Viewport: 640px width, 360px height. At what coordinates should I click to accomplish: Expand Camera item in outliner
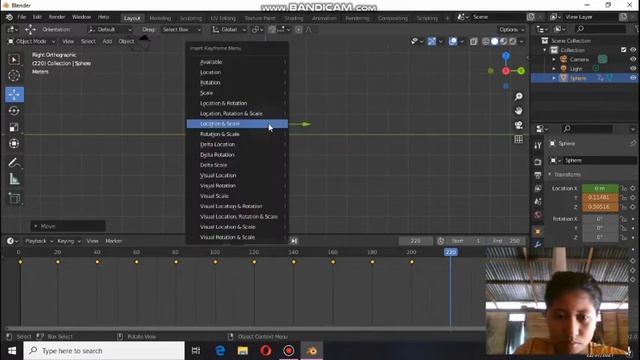click(x=554, y=59)
